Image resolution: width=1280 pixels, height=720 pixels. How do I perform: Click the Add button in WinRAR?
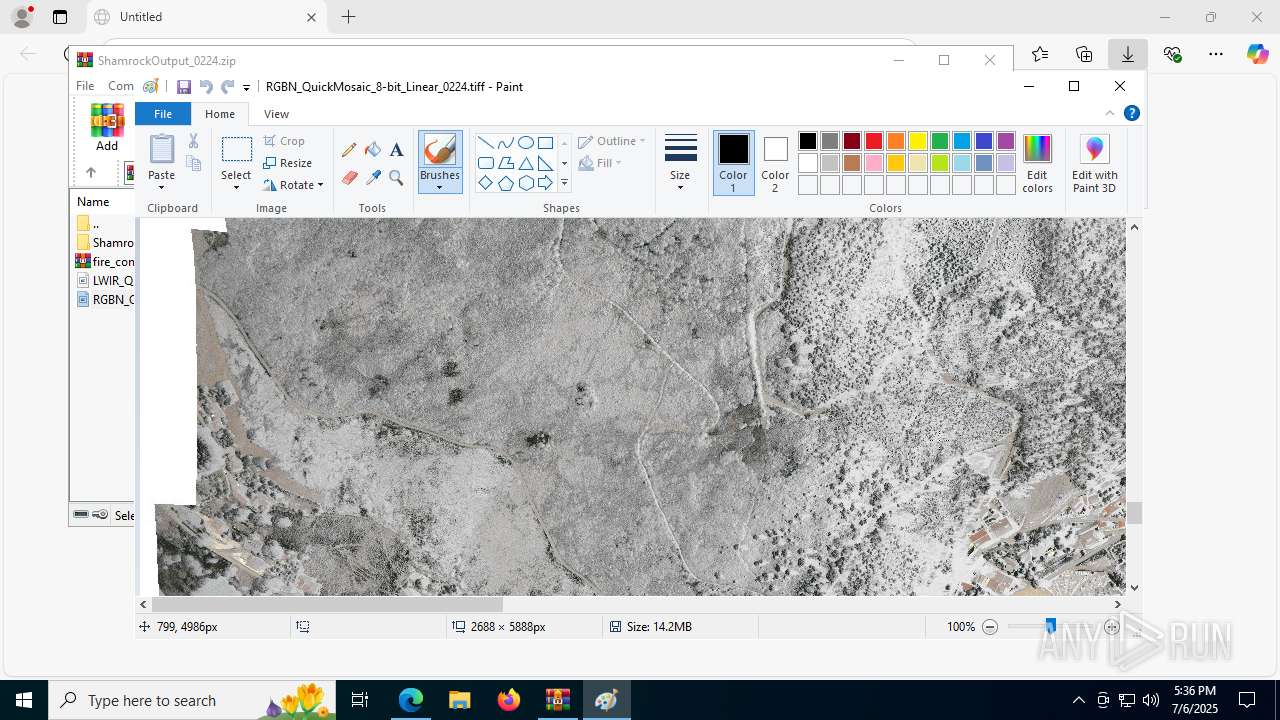click(107, 128)
